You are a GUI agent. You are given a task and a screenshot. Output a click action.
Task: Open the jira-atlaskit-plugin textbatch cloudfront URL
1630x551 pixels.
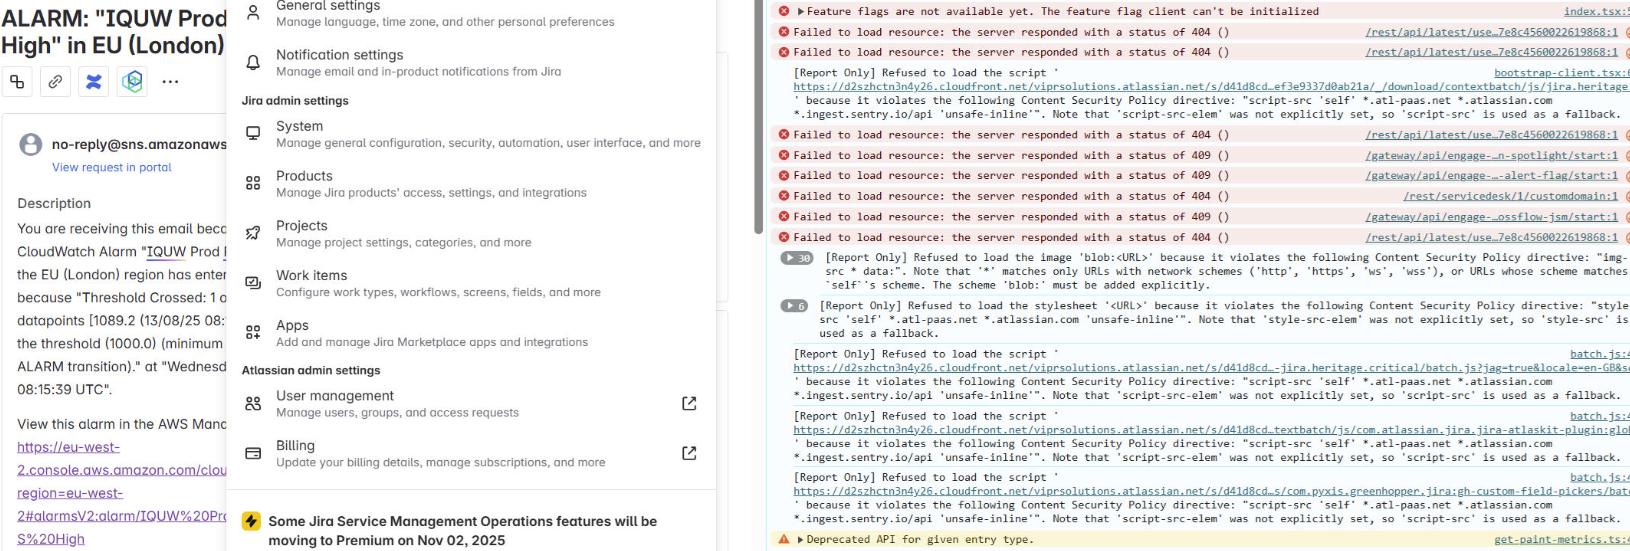[1212, 430]
